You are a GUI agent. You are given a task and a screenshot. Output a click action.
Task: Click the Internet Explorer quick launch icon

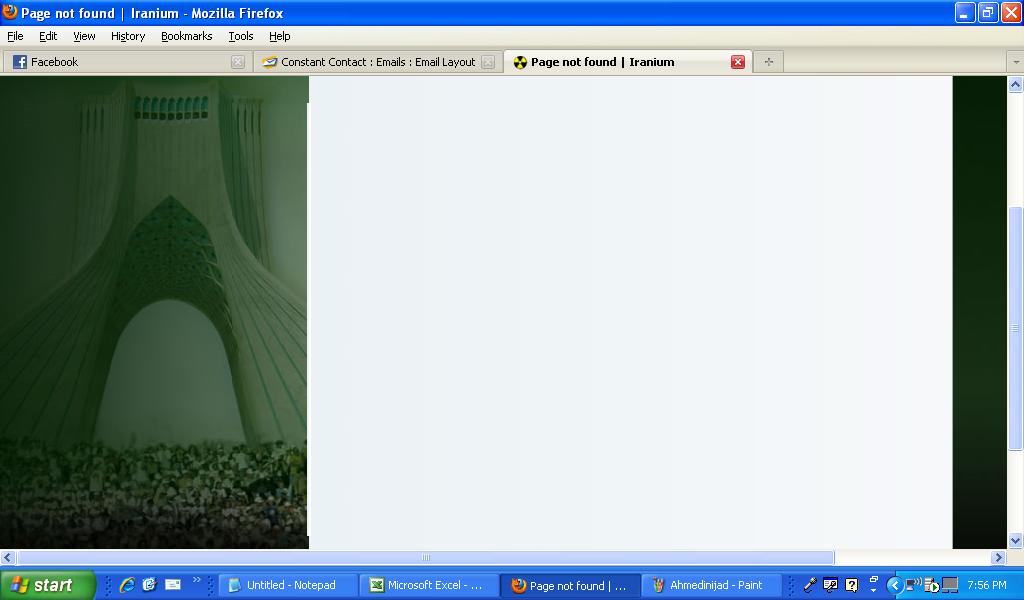pyautogui.click(x=127, y=585)
